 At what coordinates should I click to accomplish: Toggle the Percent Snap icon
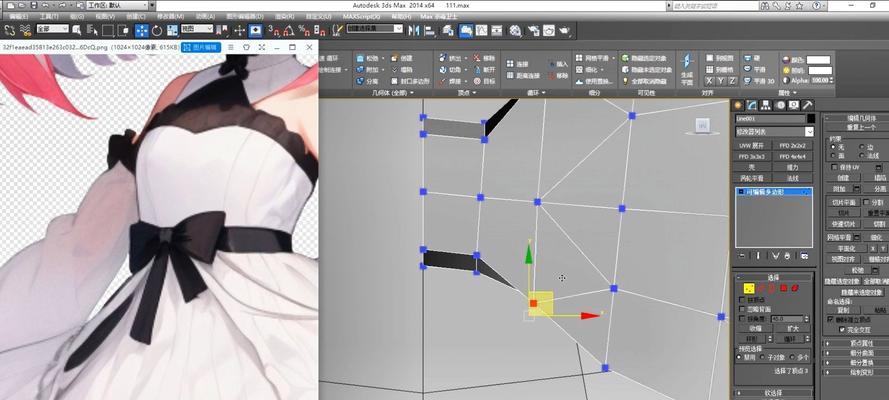[x=304, y=30]
